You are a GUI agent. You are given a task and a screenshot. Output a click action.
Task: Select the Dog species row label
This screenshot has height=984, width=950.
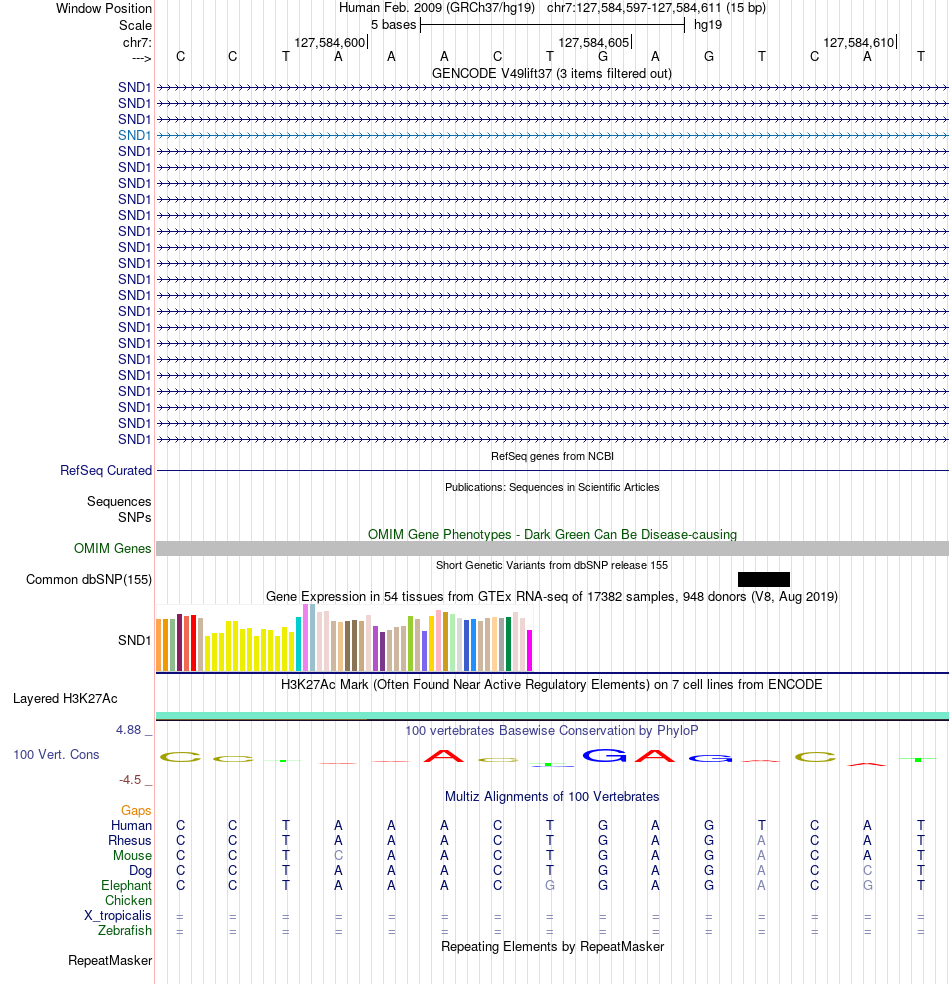click(x=141, y=870)
